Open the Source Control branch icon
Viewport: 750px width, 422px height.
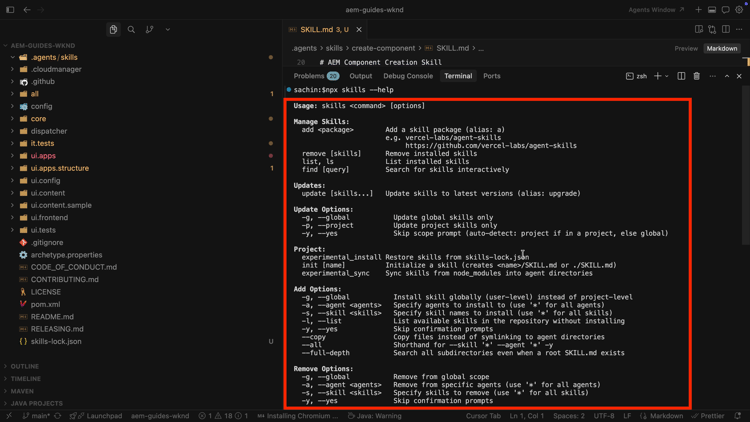[150, 30]
